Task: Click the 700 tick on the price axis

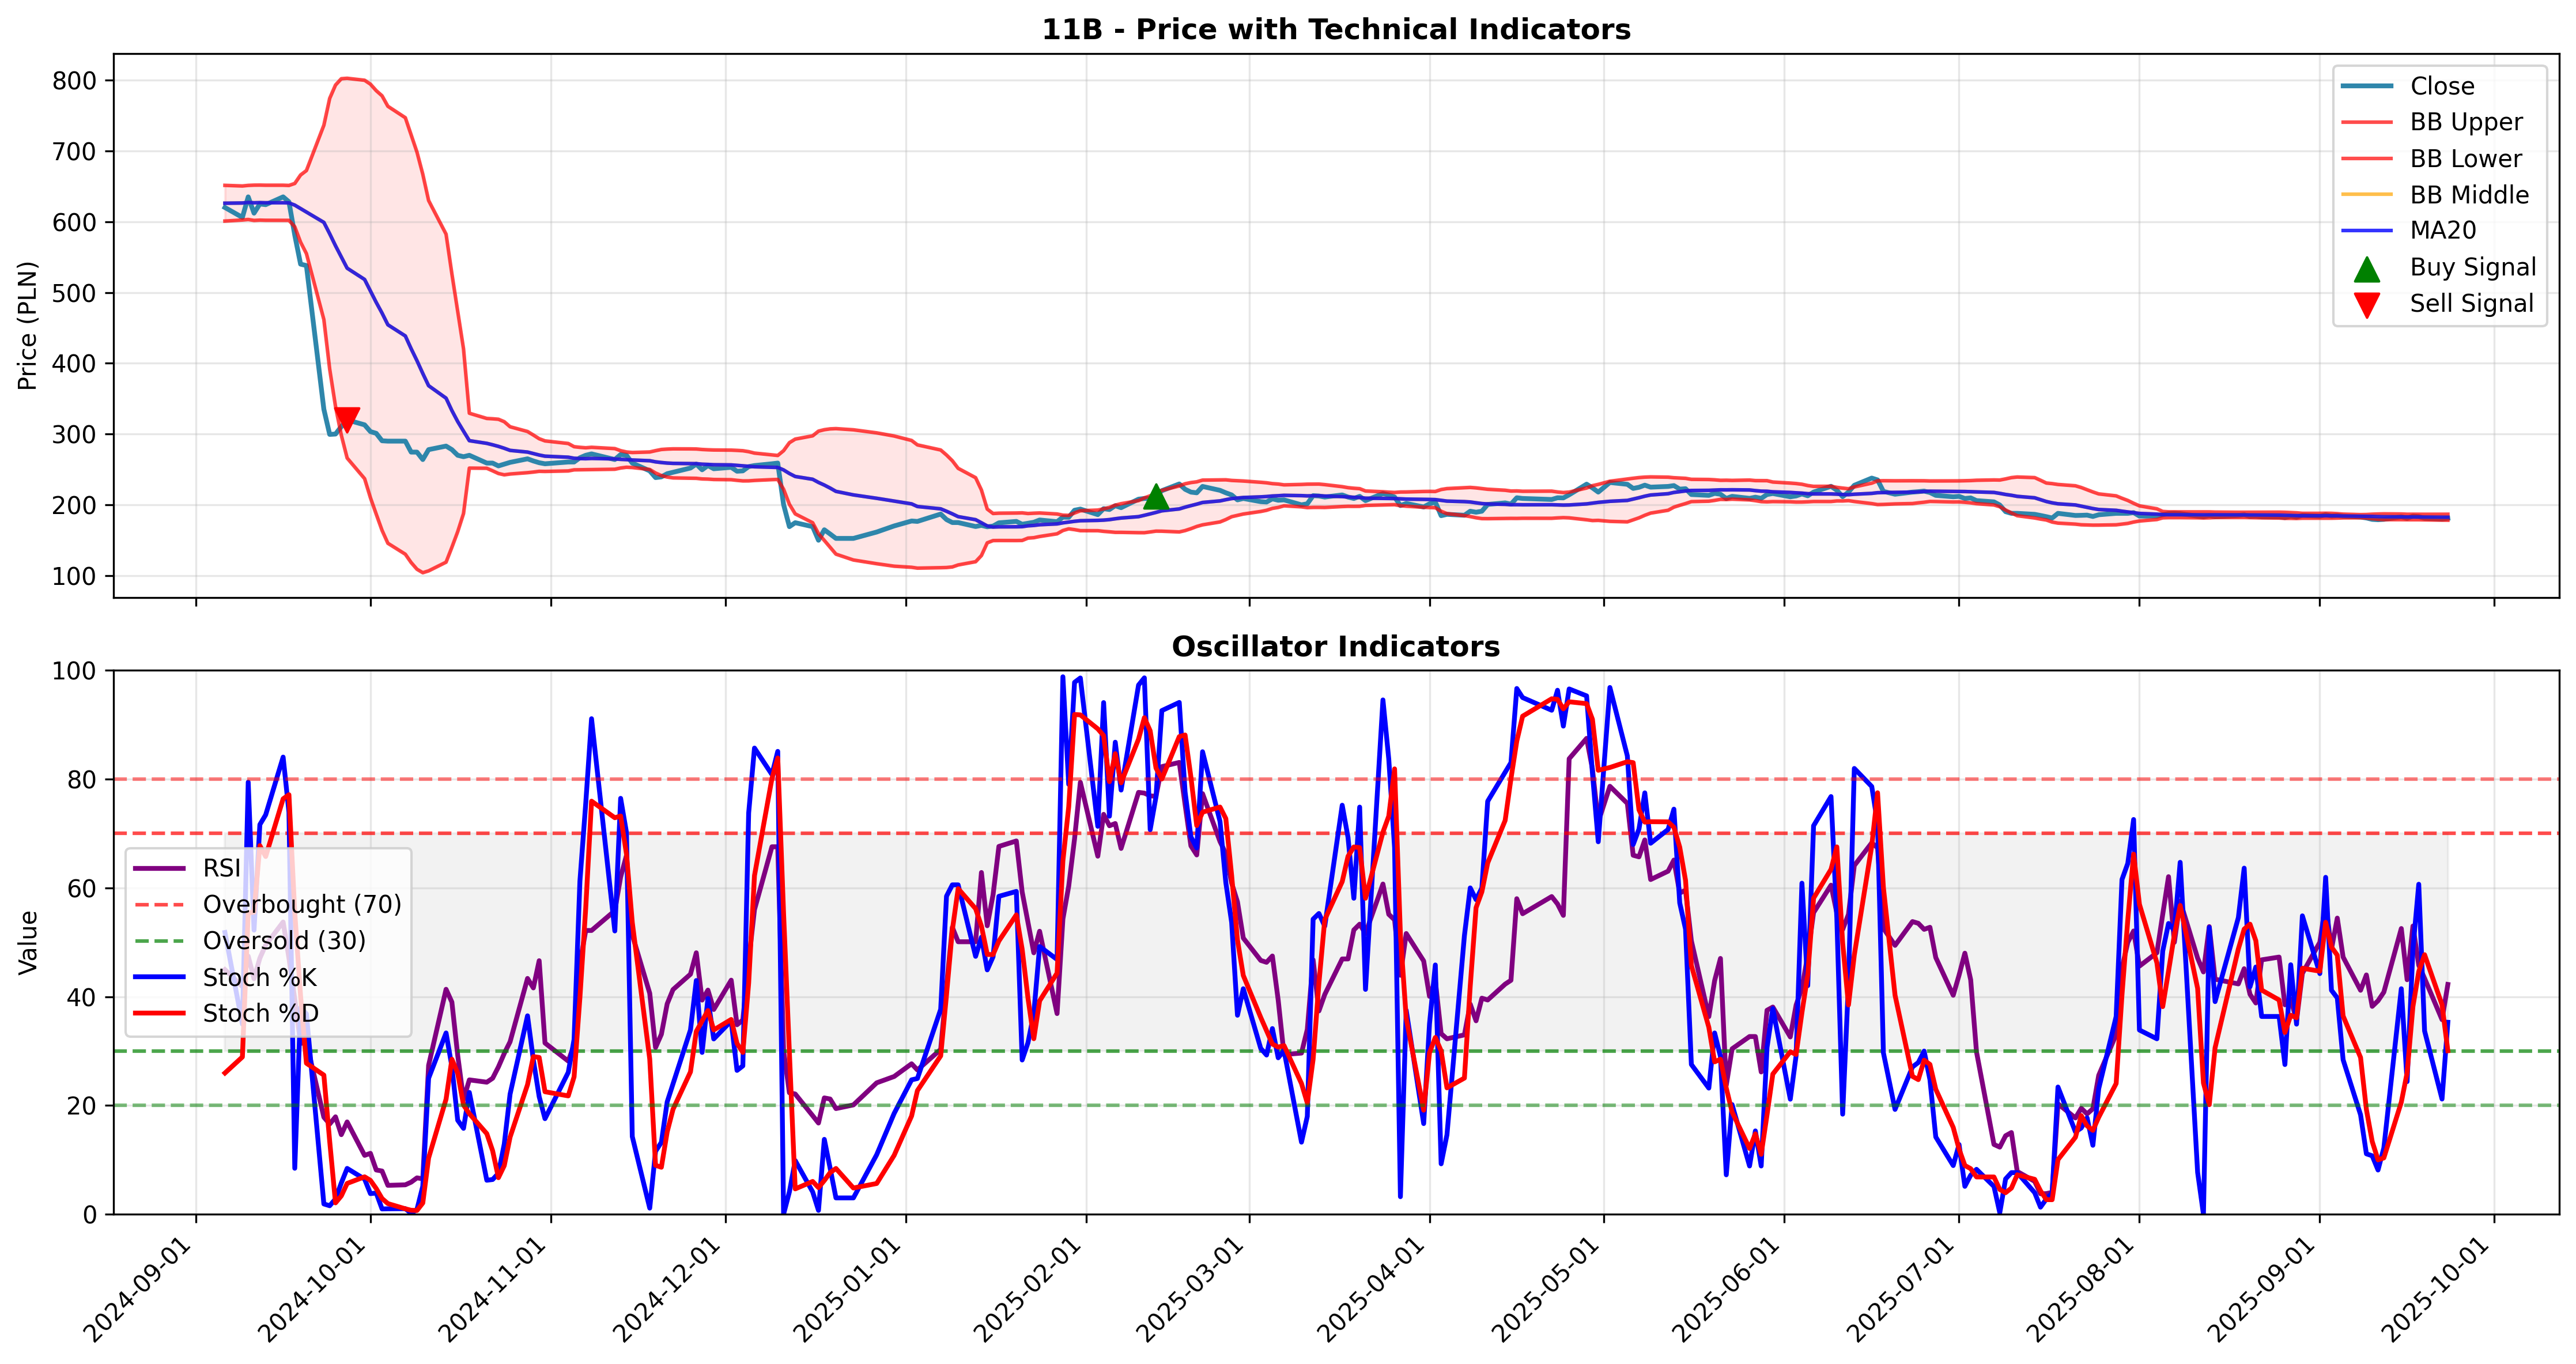Action: tap(75, 152)
